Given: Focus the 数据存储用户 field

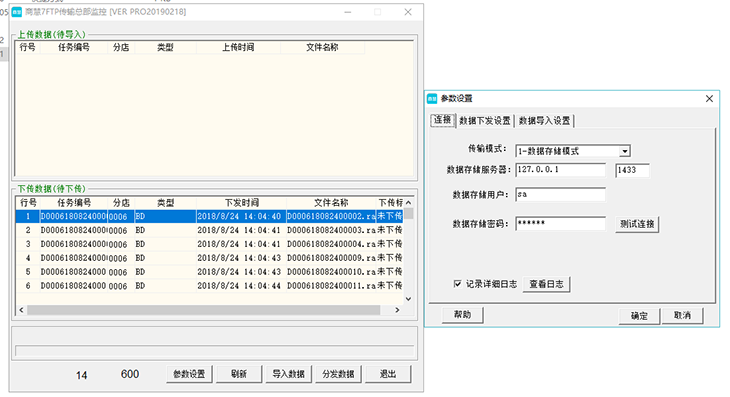Looking at the screenshot, I should 561,195.
